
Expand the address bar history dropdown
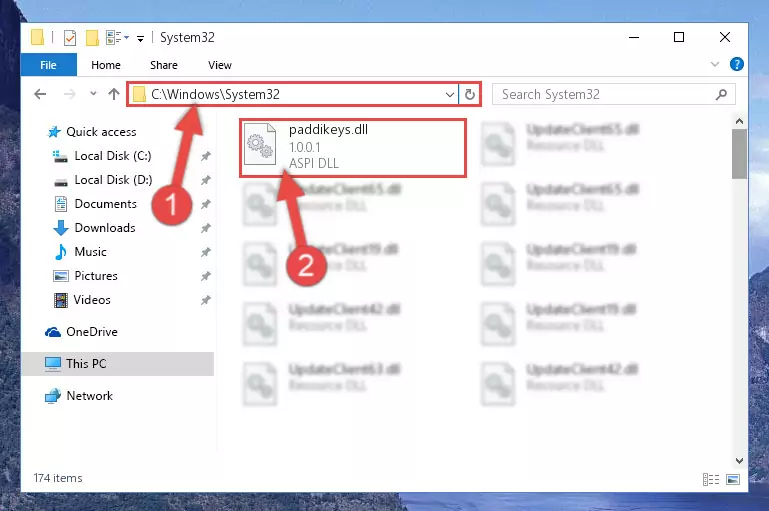pos(449,95)
